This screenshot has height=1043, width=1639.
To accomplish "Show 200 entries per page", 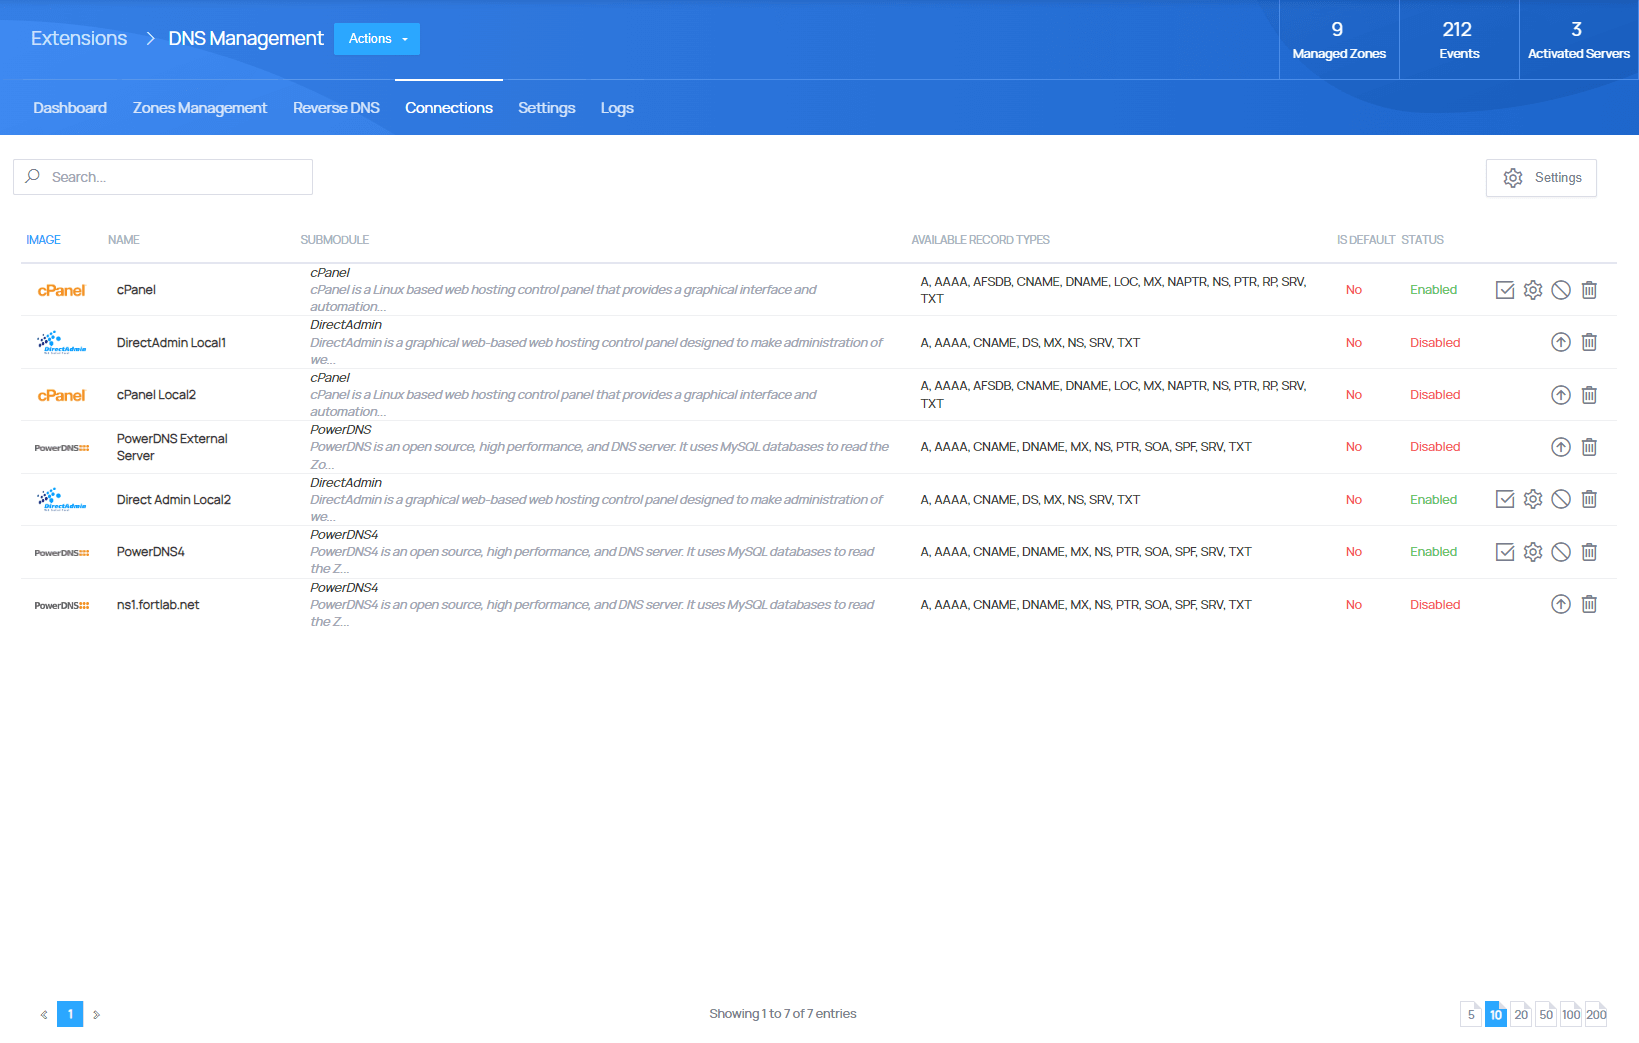I will point(1596,1014).
